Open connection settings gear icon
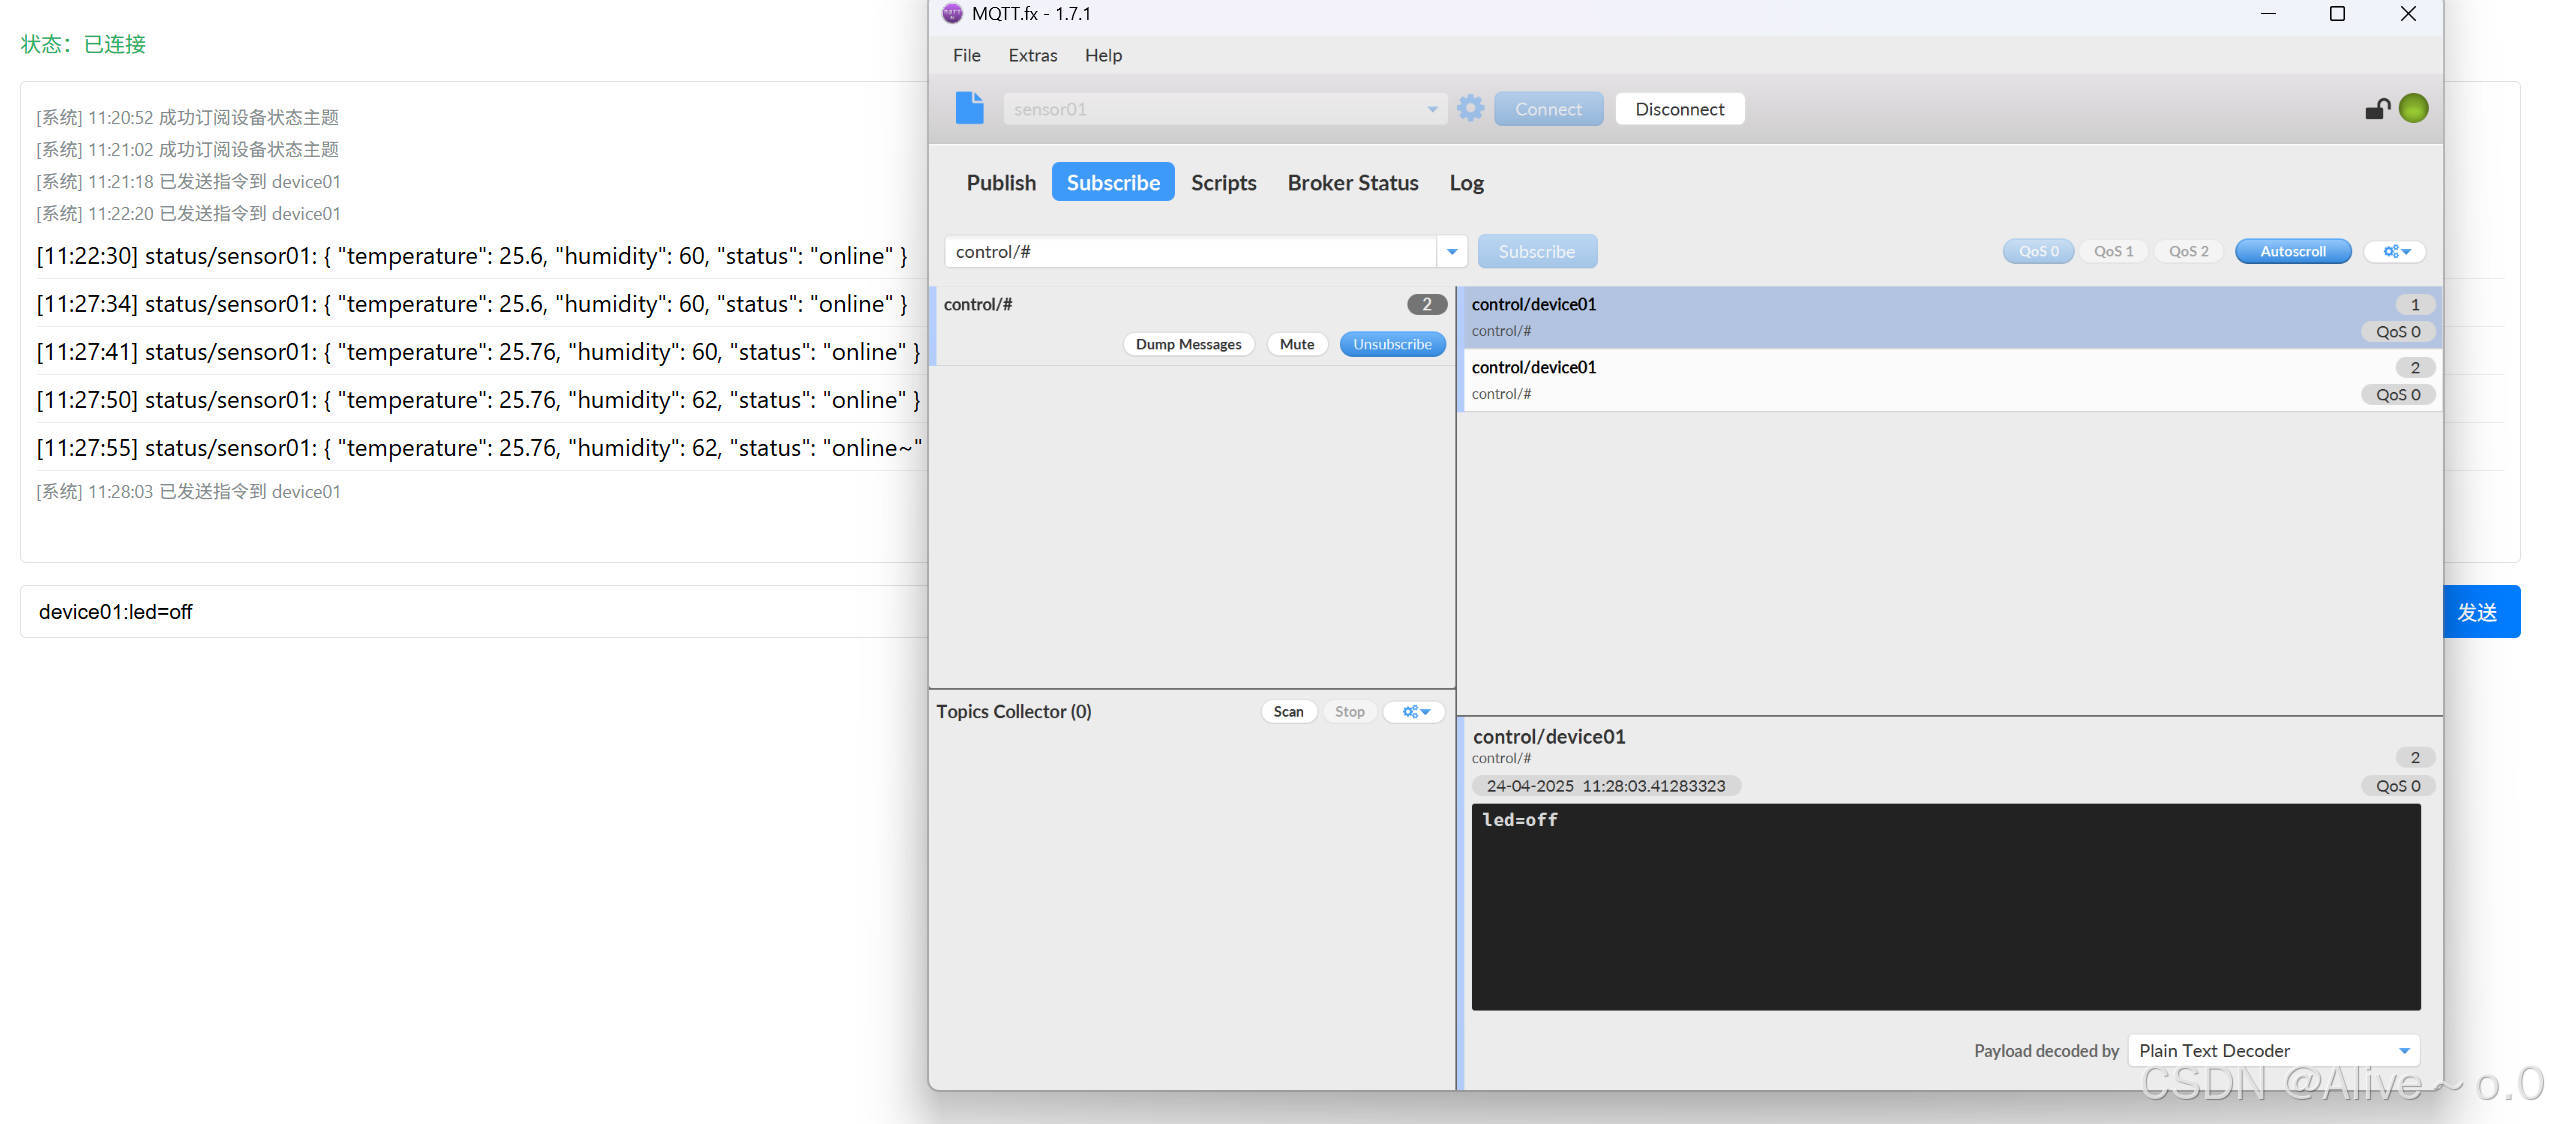2549x1124 pixels. click(x=1470, y=108)
